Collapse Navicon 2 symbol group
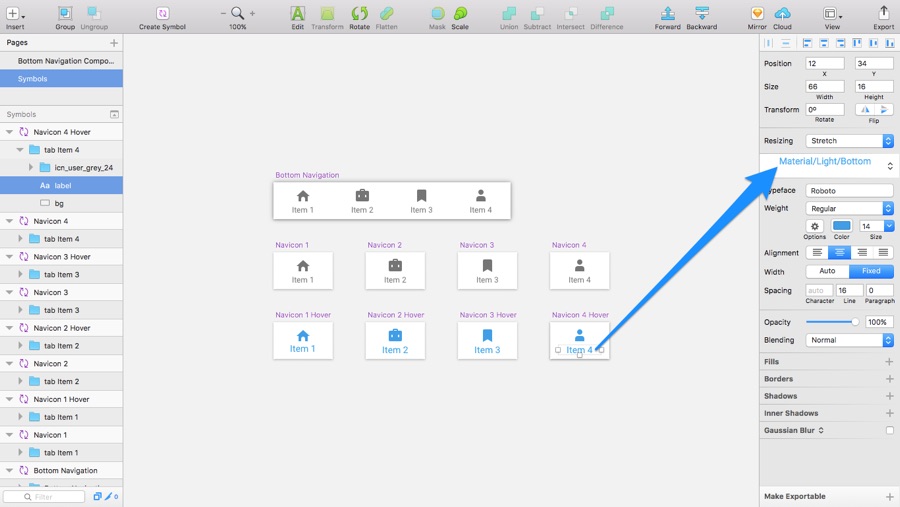The height and width of the screenshot is (507, 900). [9, 363]
